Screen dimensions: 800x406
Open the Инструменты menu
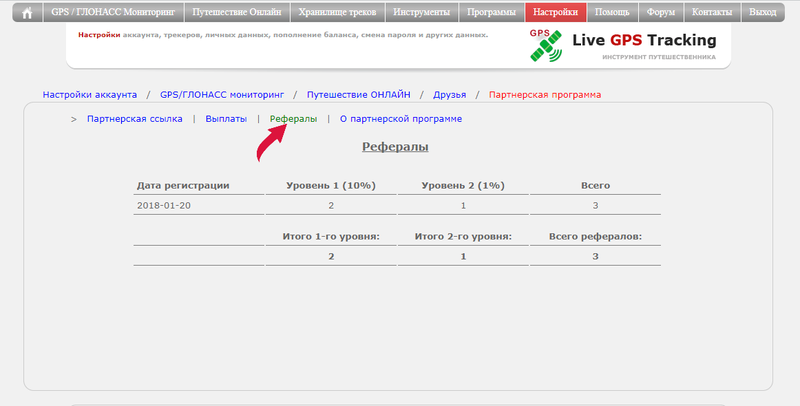coord(421,13)
